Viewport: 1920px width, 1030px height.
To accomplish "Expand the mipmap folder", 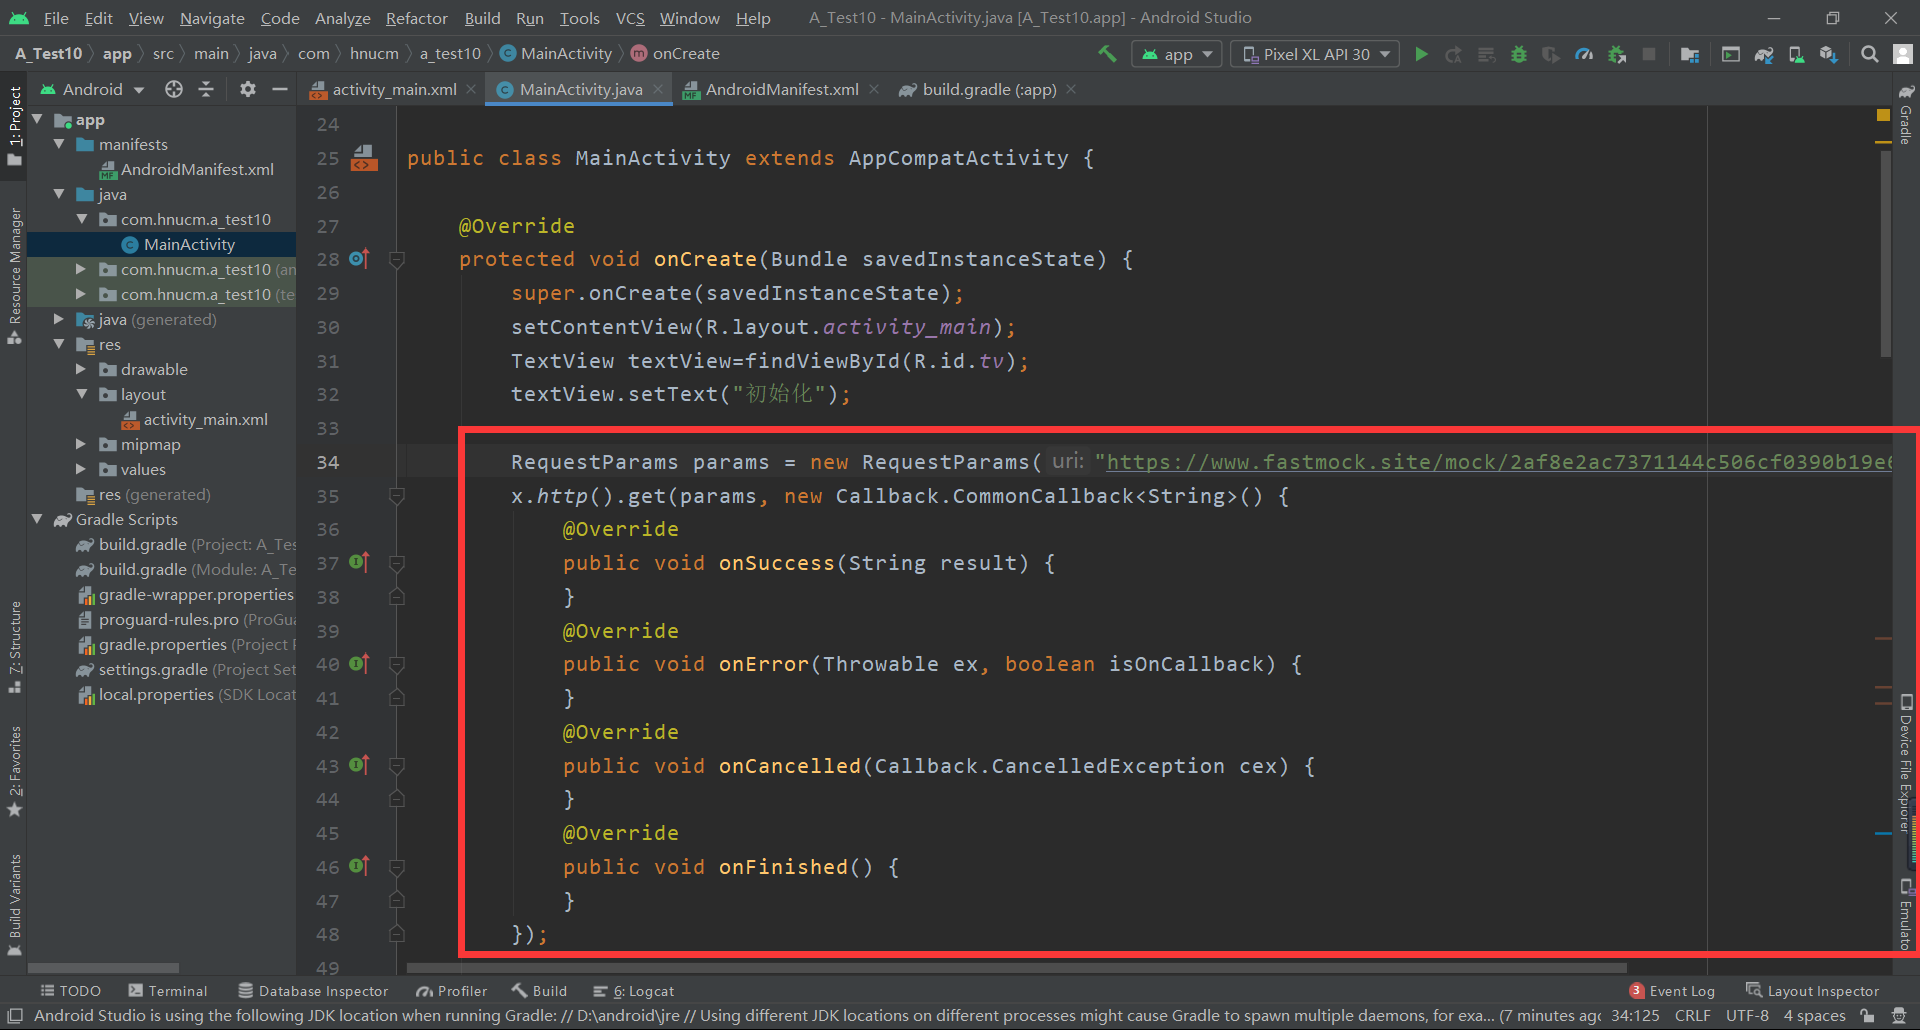I will click(x=81, y=444).
